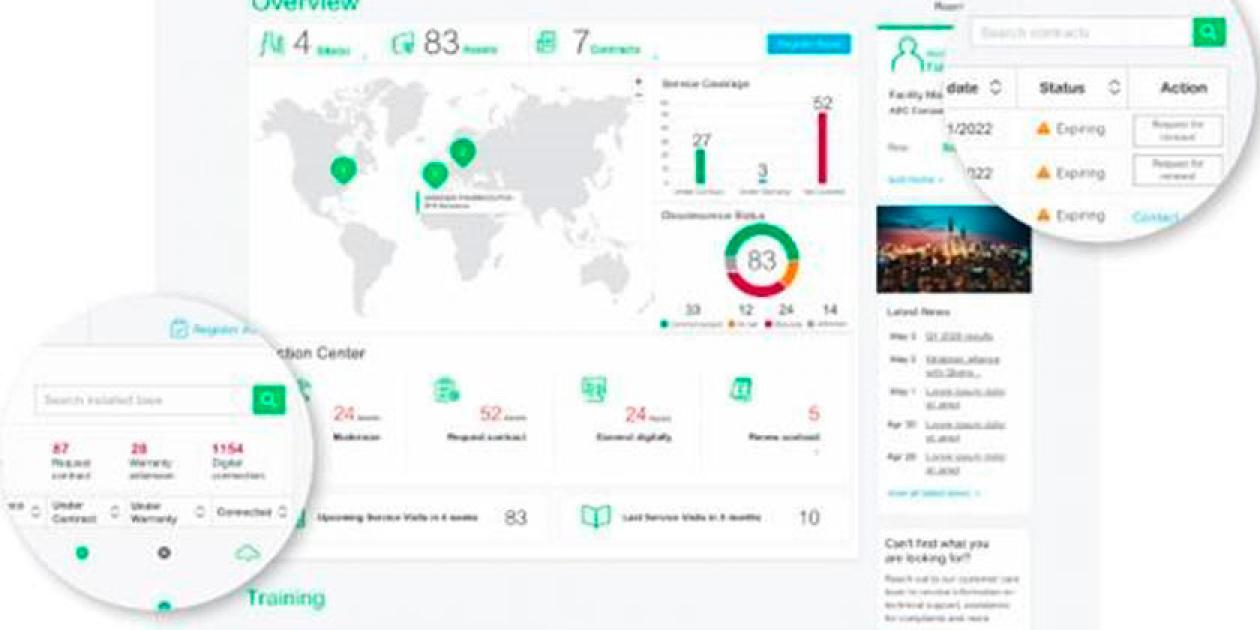This screenshot has height=630, width=1260.
Task: Click the assets icon beside 83
Action: (403, 44)
